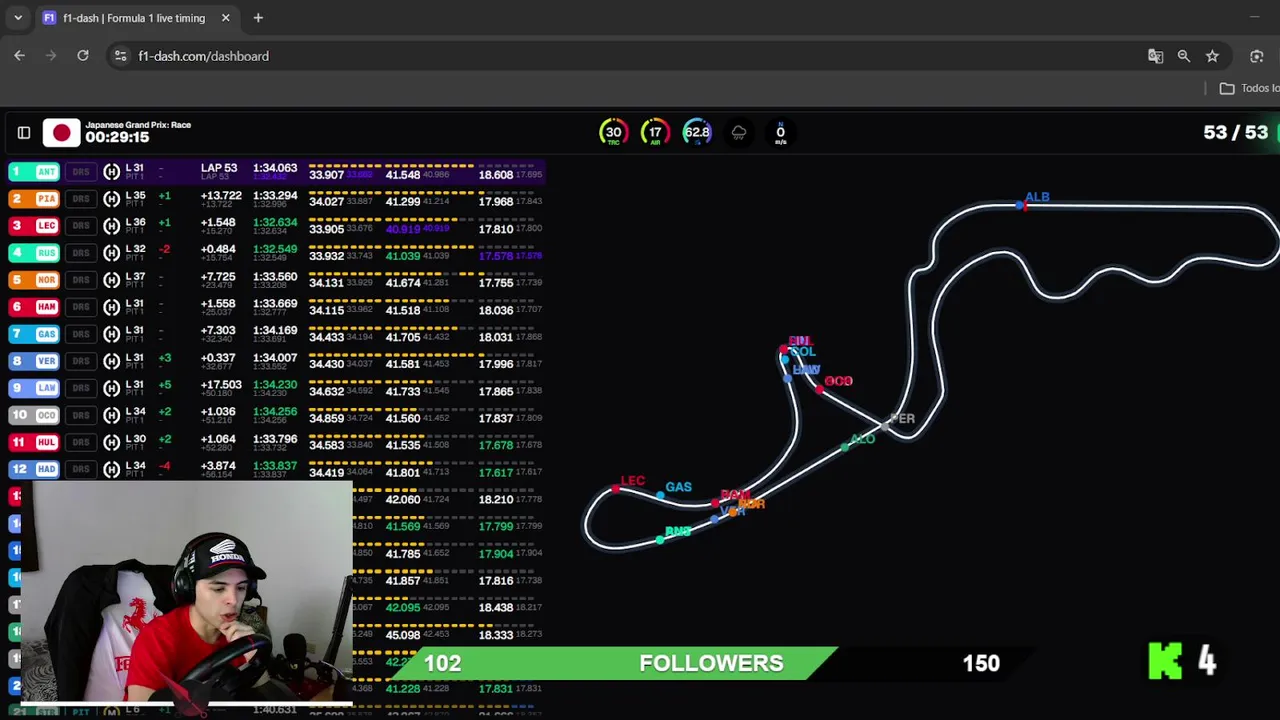Click the browser back arrow
The image size is (1280, 720).
20,56
